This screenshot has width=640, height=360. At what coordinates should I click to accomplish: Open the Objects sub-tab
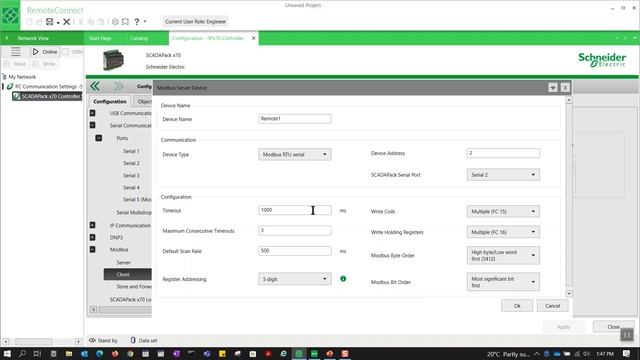[x=143, y=101]
